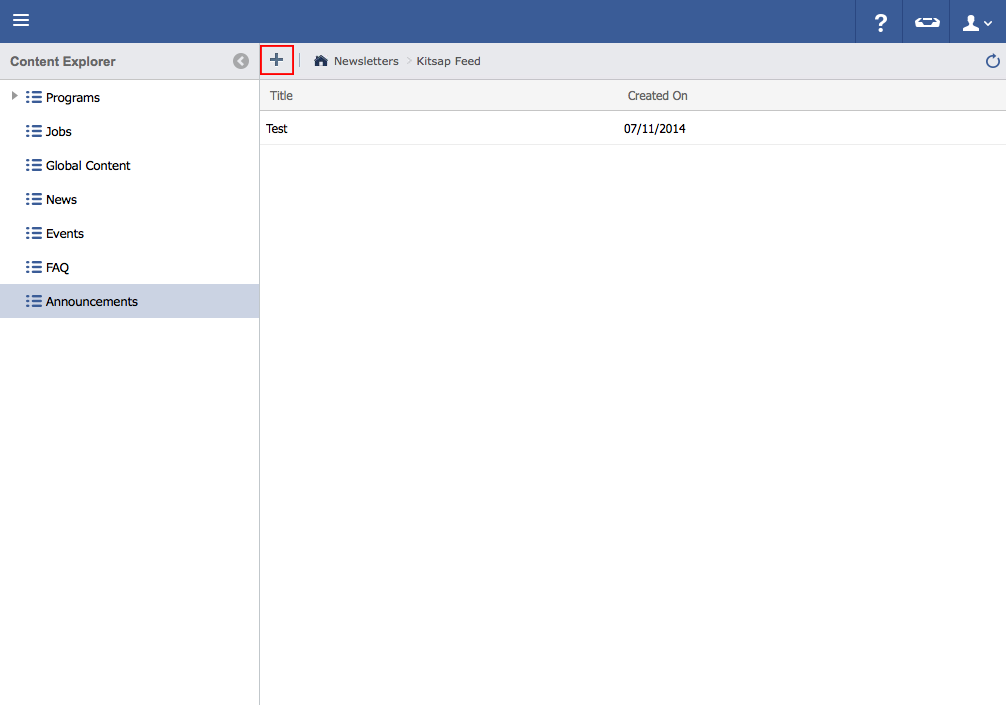
Task: Refresh the content list
Action: point(992,61)
